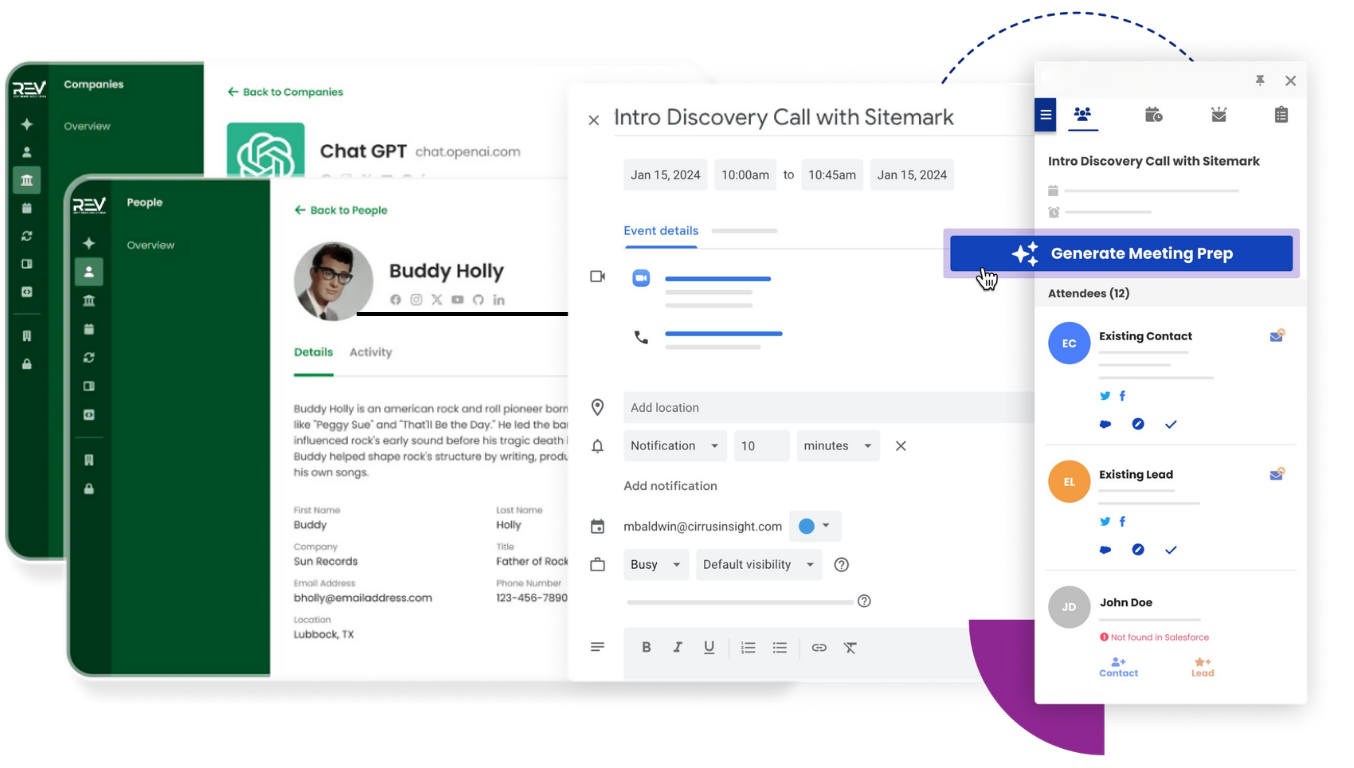Open Buddy Holly's LinkedIn icon
This screenshot has width=1354, height=768.
click(x=499, y=300)
